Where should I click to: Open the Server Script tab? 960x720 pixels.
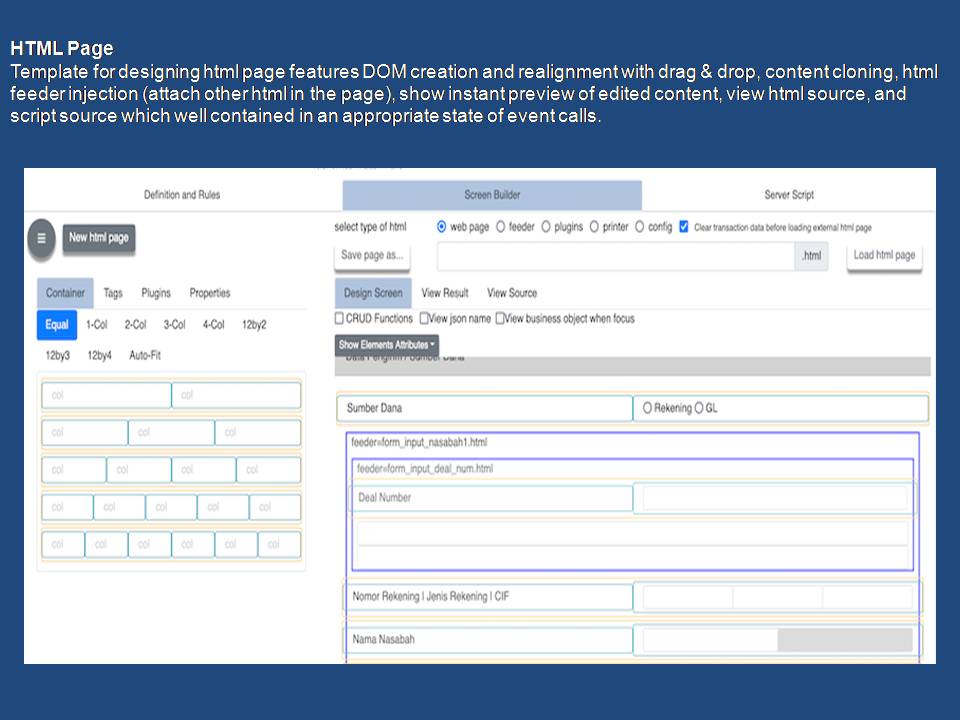pyautogui.click(x=789, y=195)
